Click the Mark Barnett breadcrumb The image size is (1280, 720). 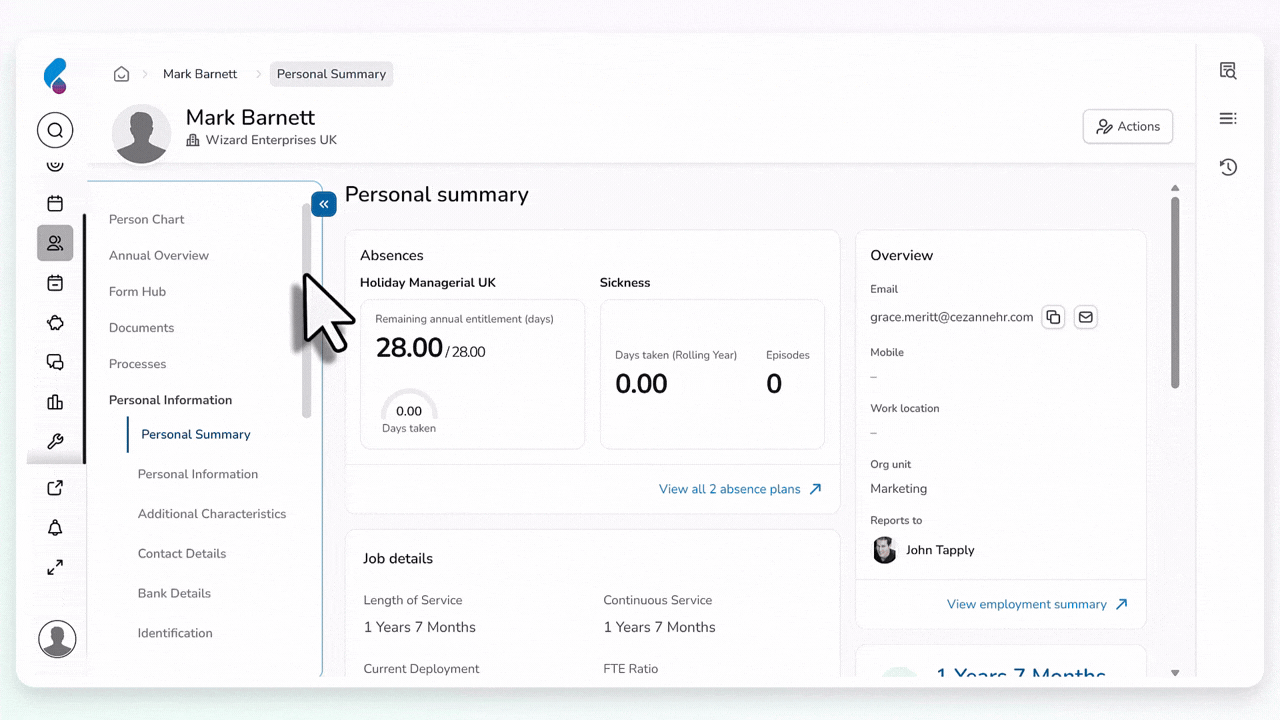(200, 74)
